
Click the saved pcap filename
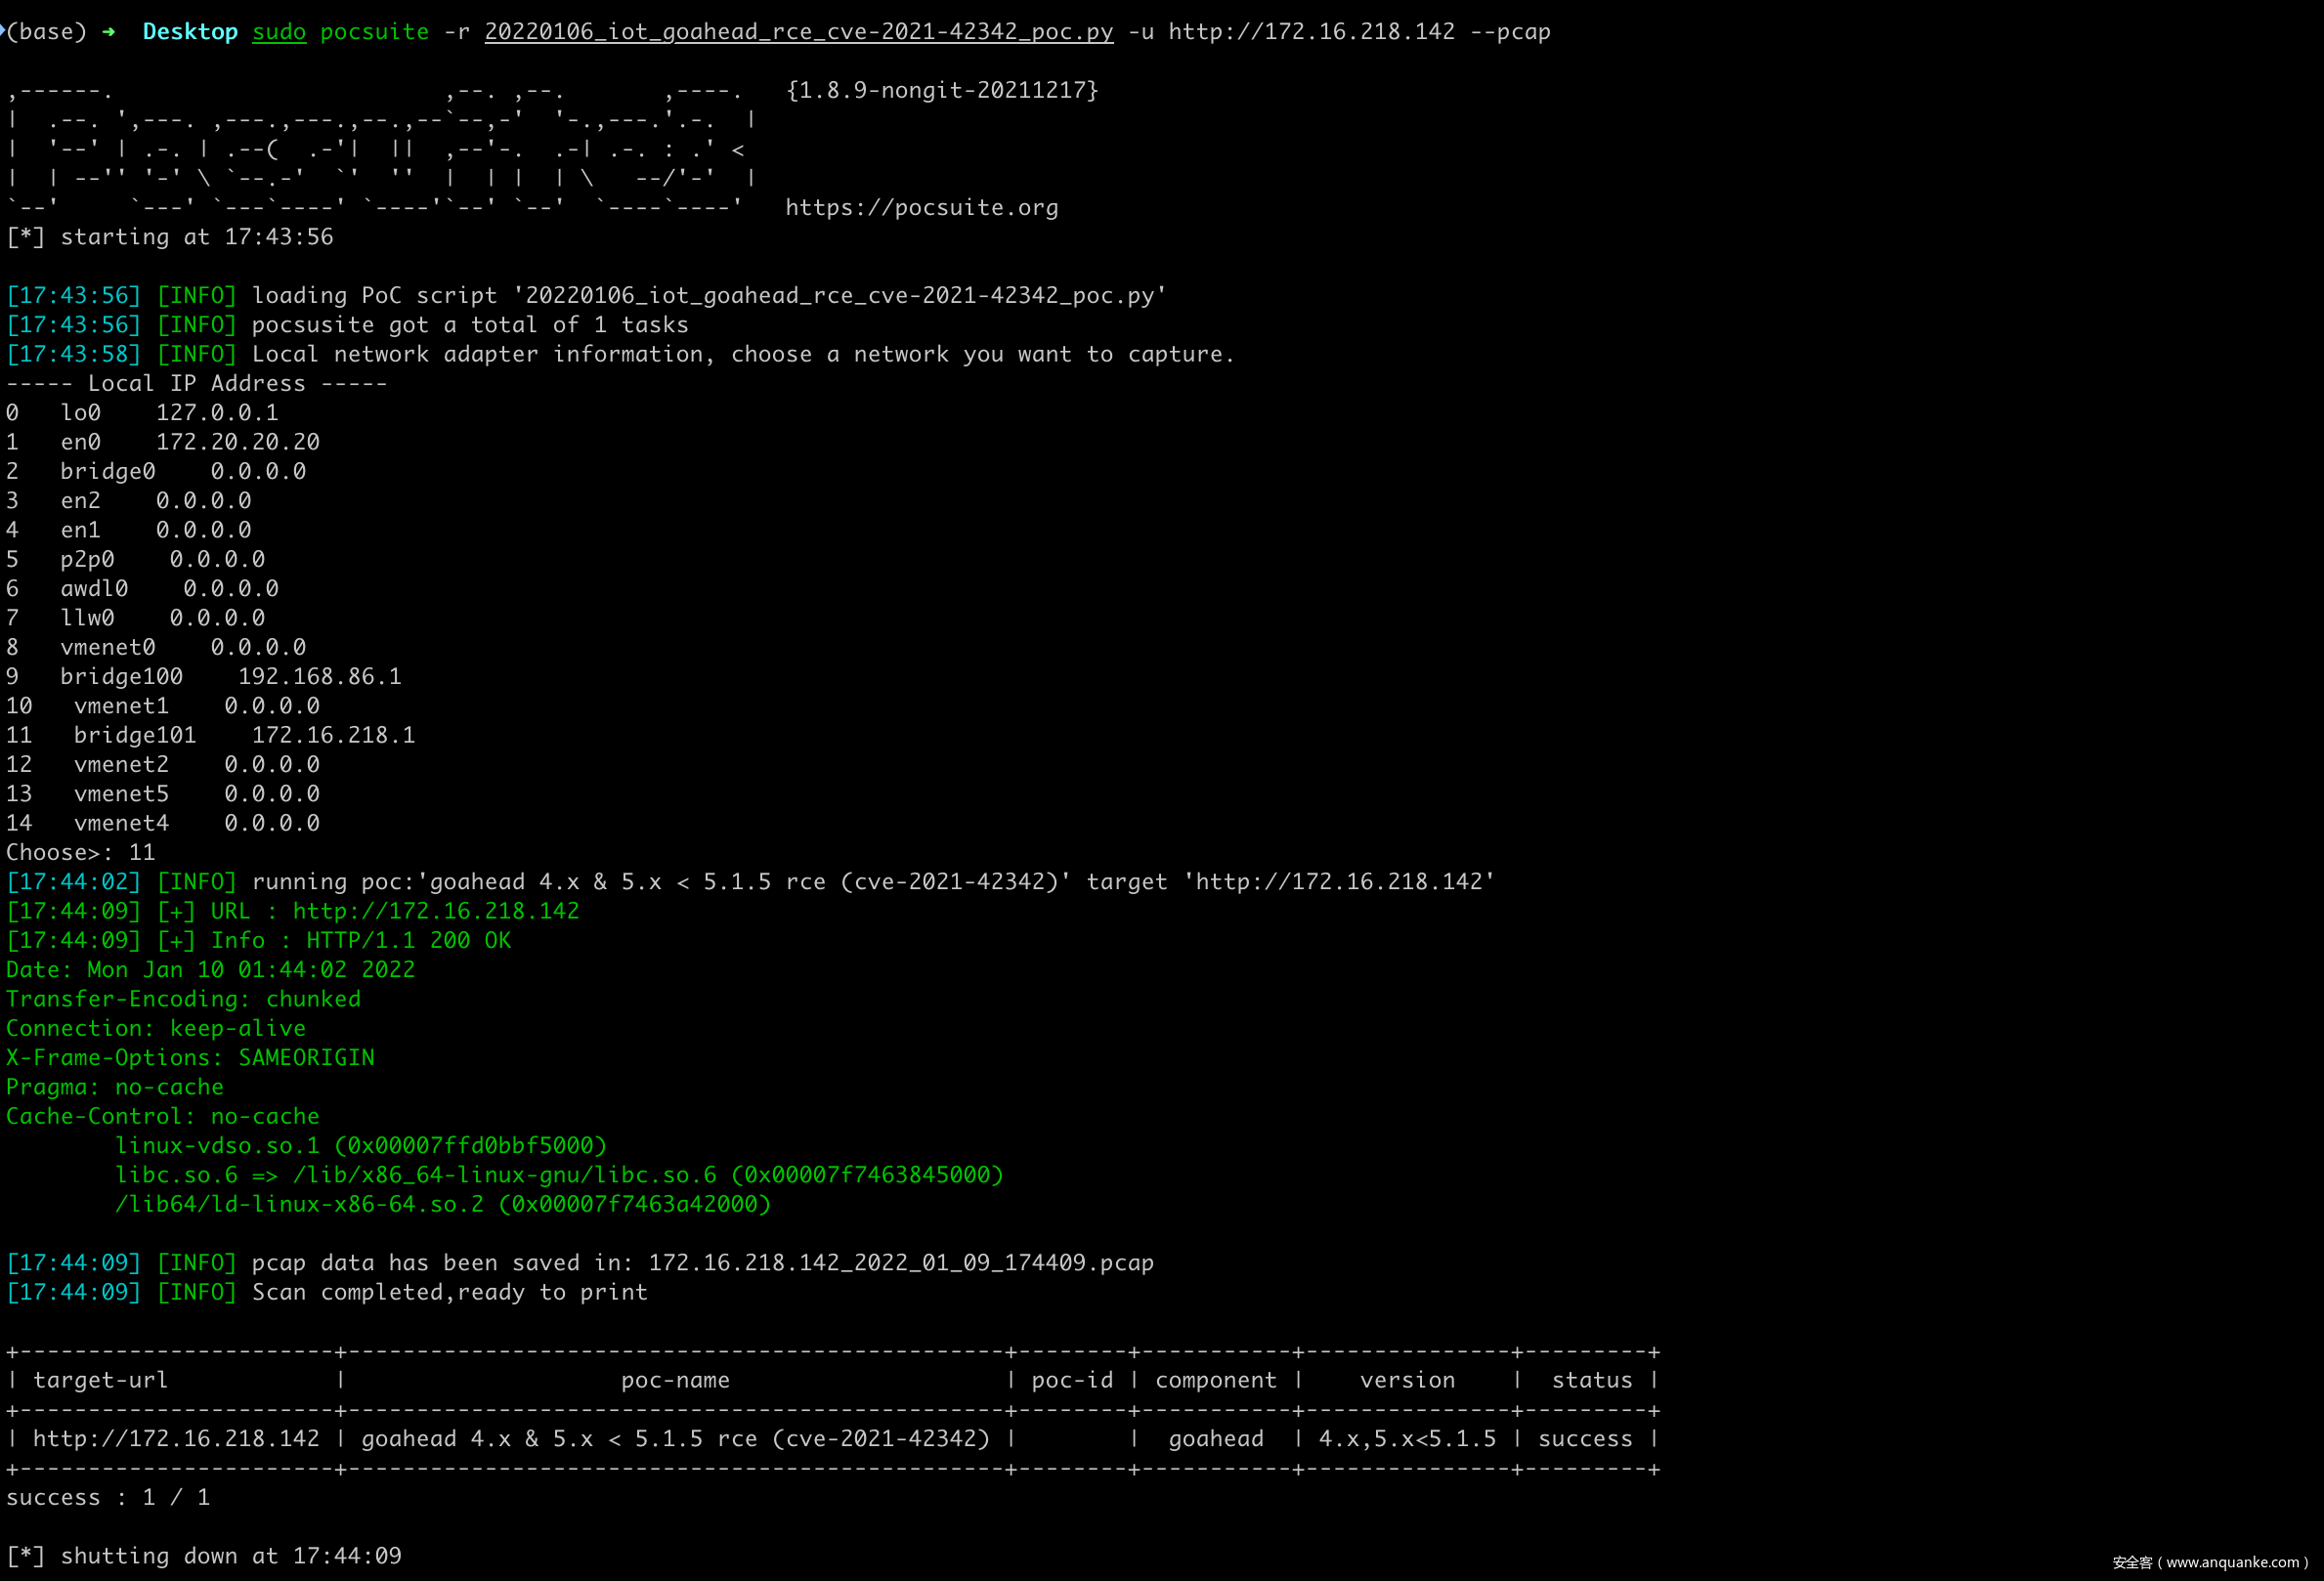coord(900,1263)
